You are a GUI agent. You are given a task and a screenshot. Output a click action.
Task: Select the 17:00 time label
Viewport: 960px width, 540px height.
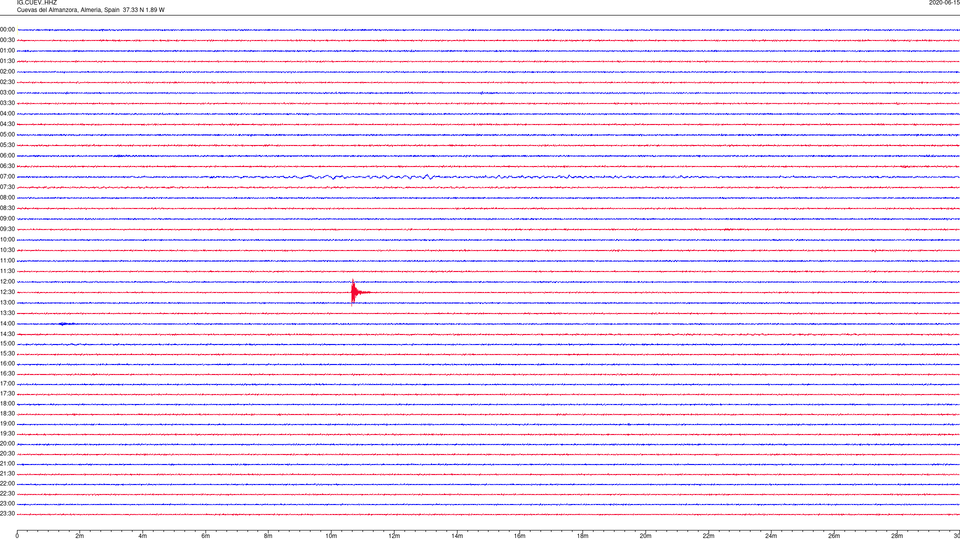(x=7, y=384)
